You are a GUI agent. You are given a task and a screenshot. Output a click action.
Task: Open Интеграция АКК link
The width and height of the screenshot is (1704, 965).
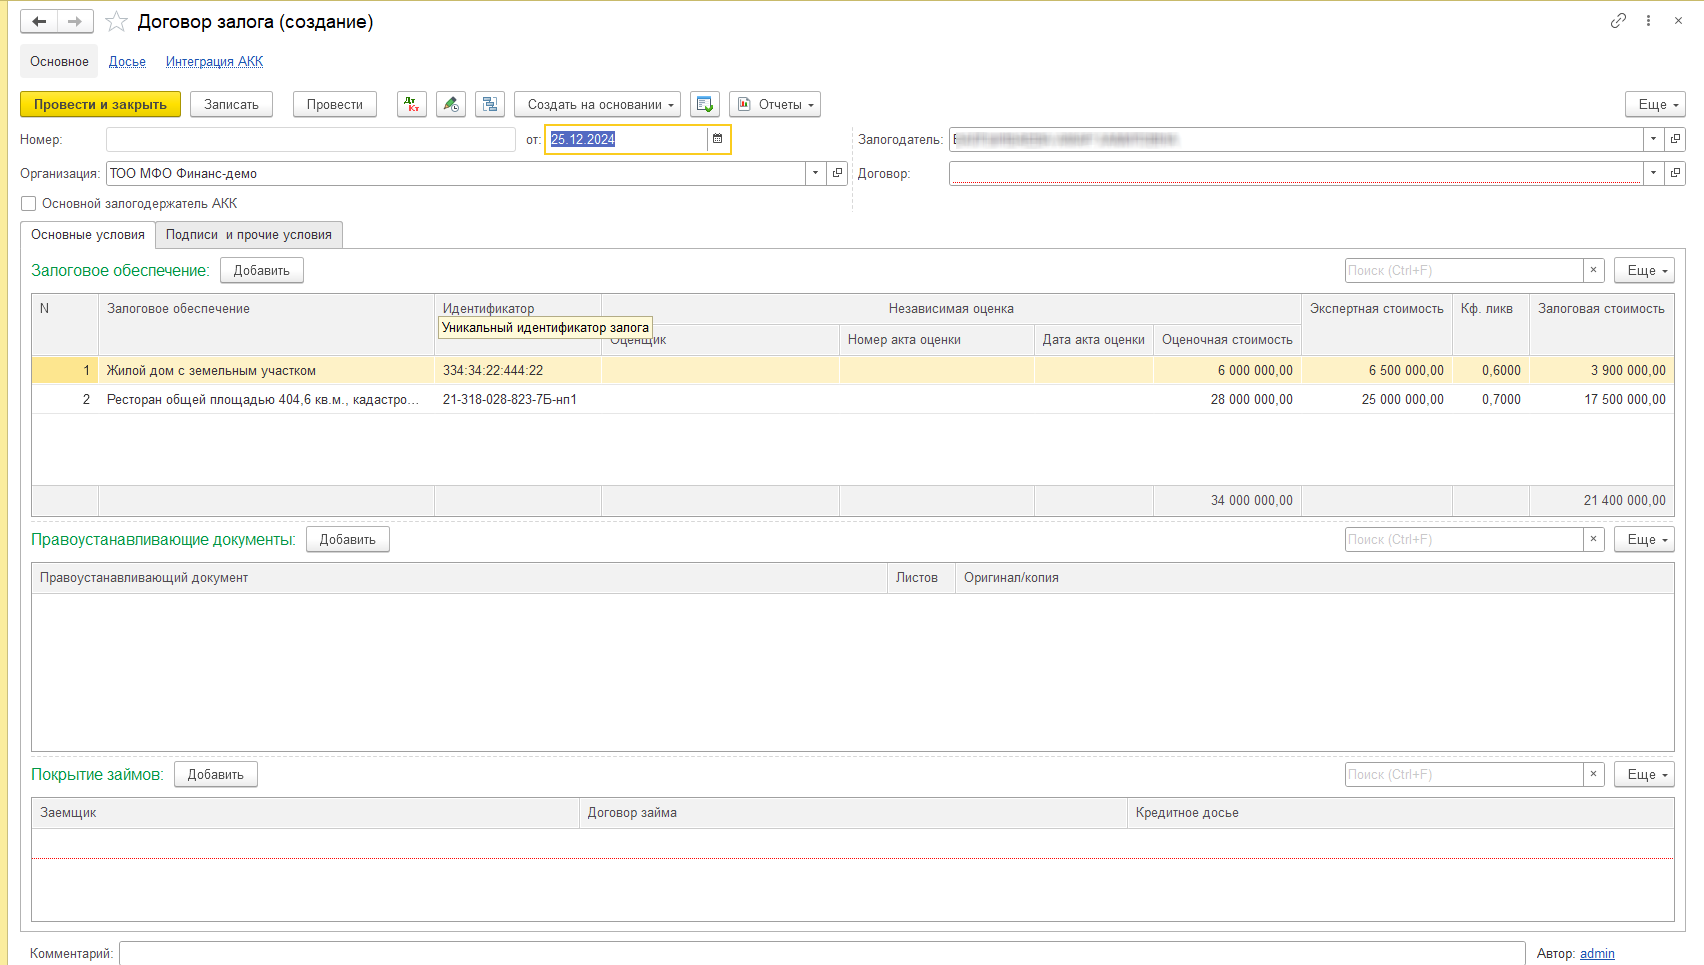pos(215,61)
